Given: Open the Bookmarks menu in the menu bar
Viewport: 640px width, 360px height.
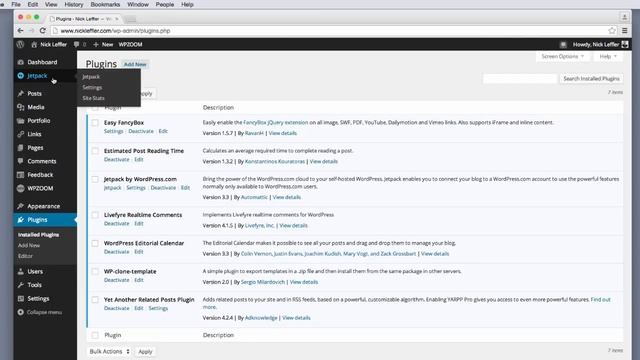Looking at the screenshot, I should [105, 4].
